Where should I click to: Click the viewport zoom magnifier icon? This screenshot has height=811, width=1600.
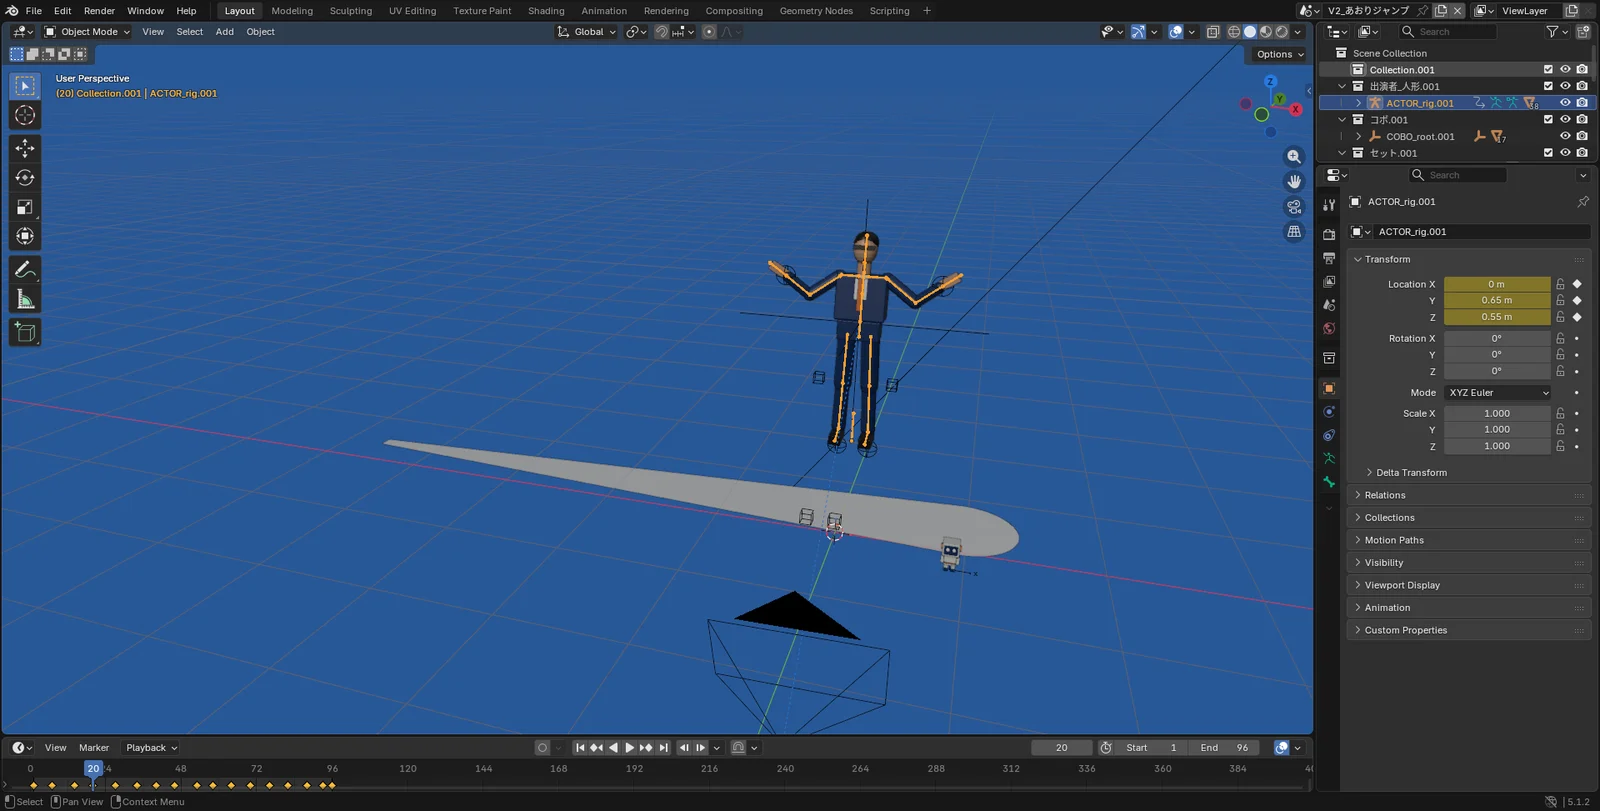(x=1294, y=157)
